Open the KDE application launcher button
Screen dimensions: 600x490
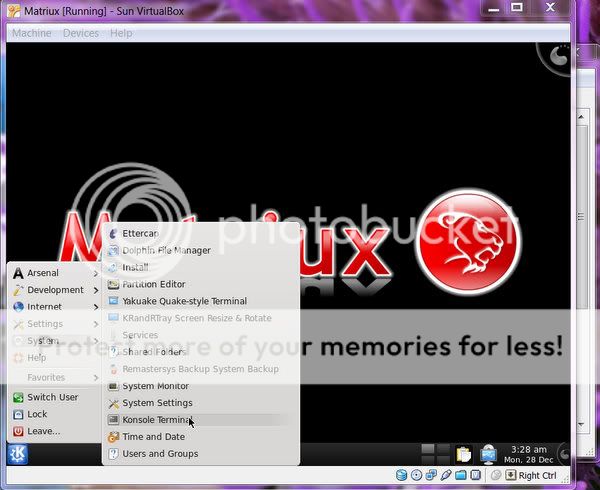tap(18, 454)
